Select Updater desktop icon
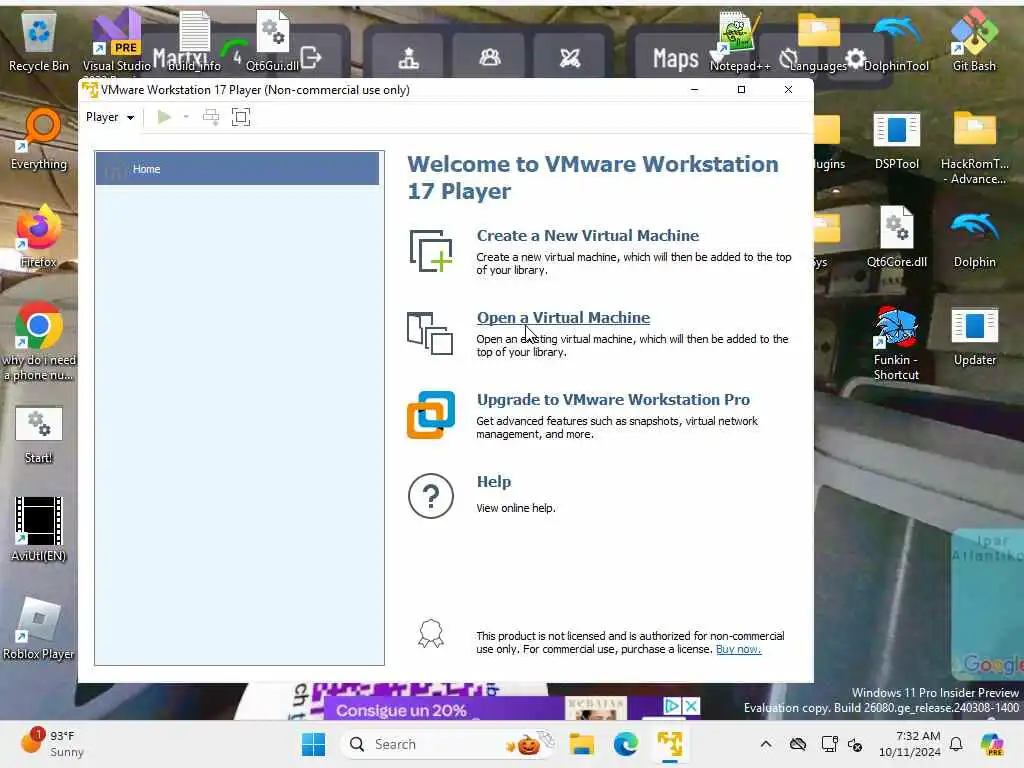This screenshot has height=768, width=1024. coord(974,336)
